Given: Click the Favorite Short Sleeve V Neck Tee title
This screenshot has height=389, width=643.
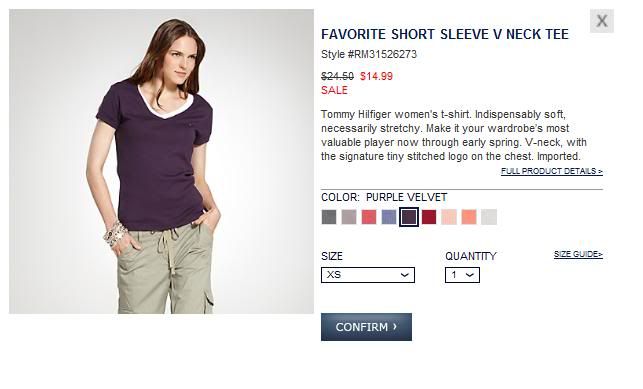Looking at the screenshot, I should click(445, 34).
